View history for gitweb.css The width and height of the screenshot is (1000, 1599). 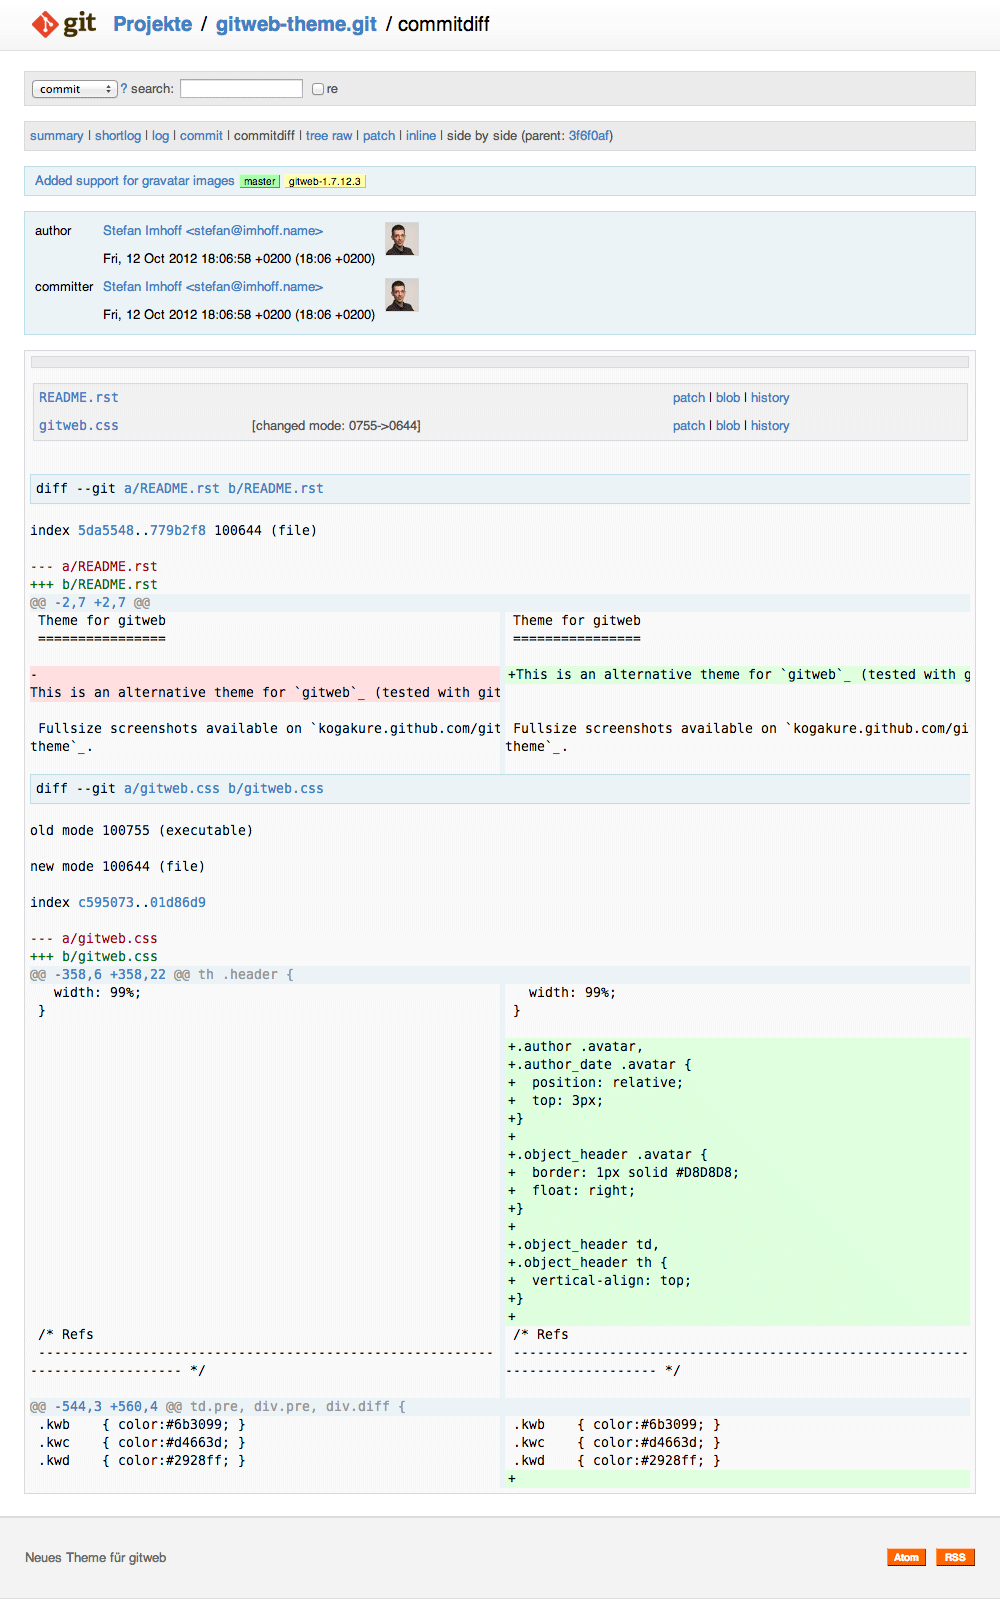pos(770,426)
